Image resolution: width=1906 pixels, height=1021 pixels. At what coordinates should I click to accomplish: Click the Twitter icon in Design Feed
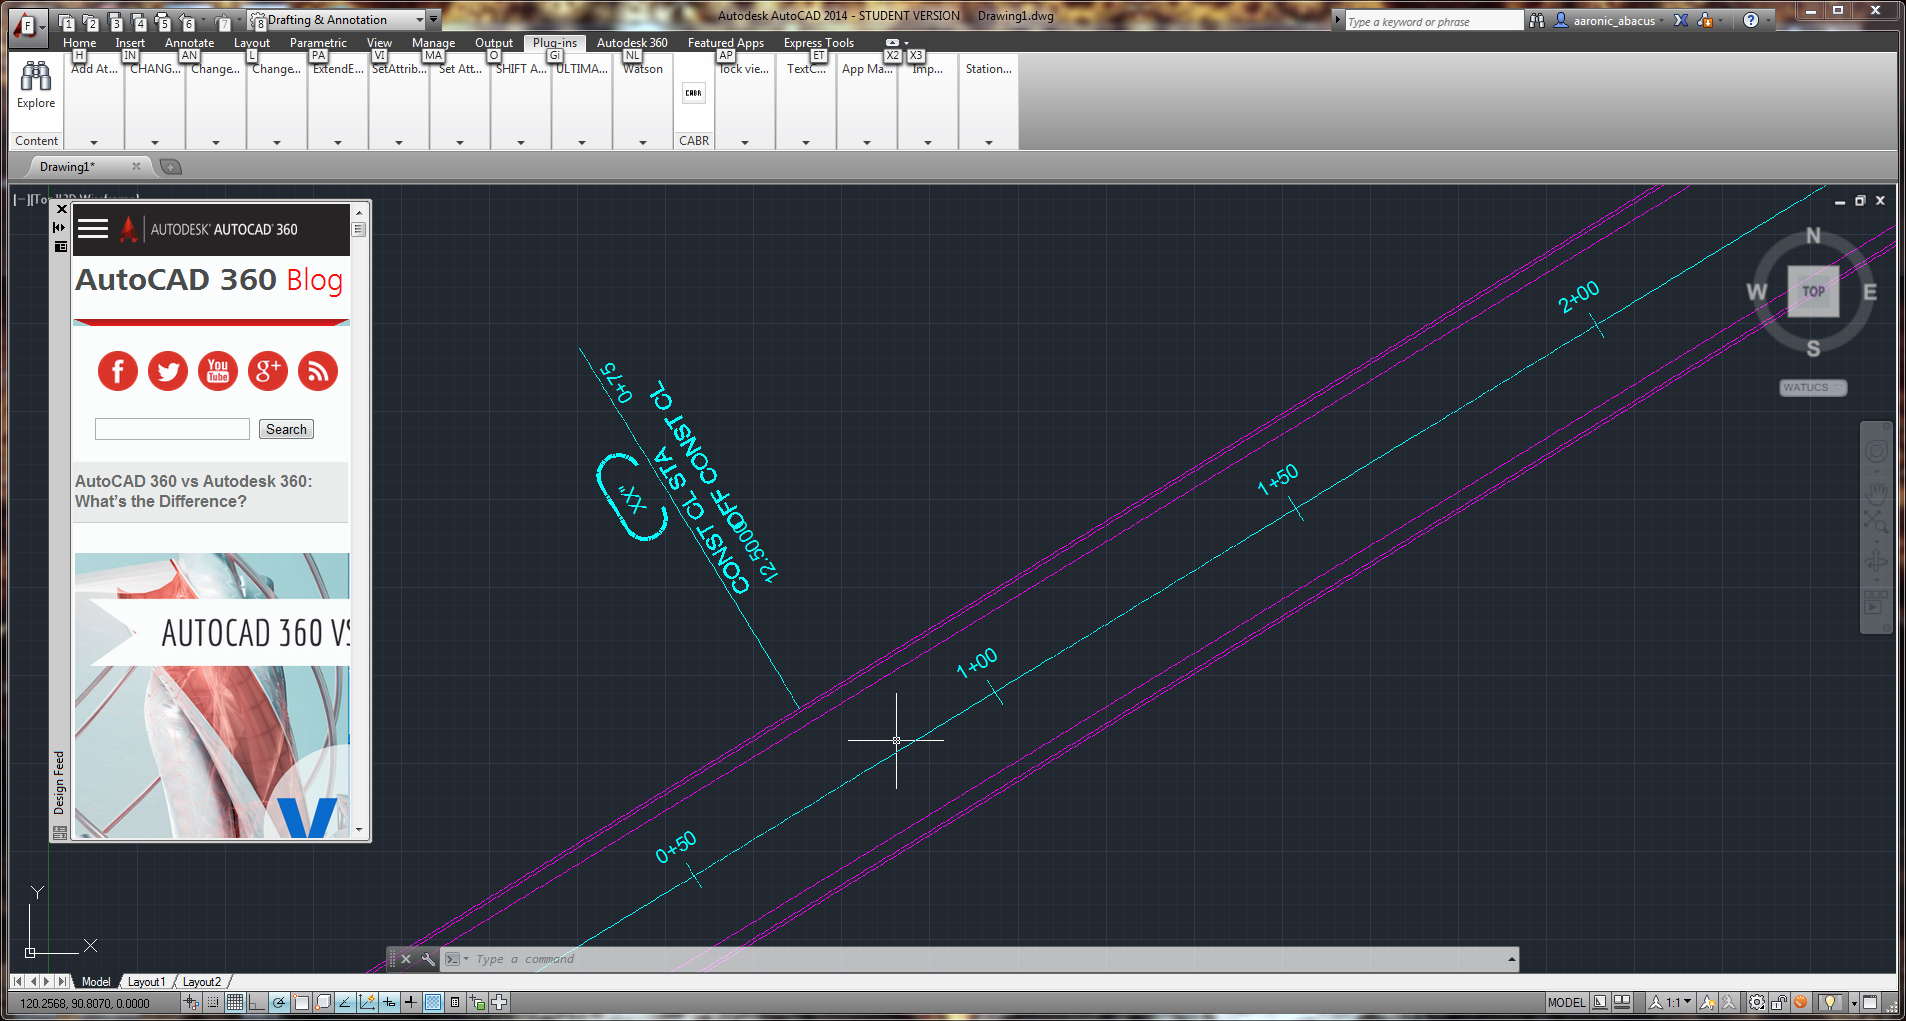(168, 372)
